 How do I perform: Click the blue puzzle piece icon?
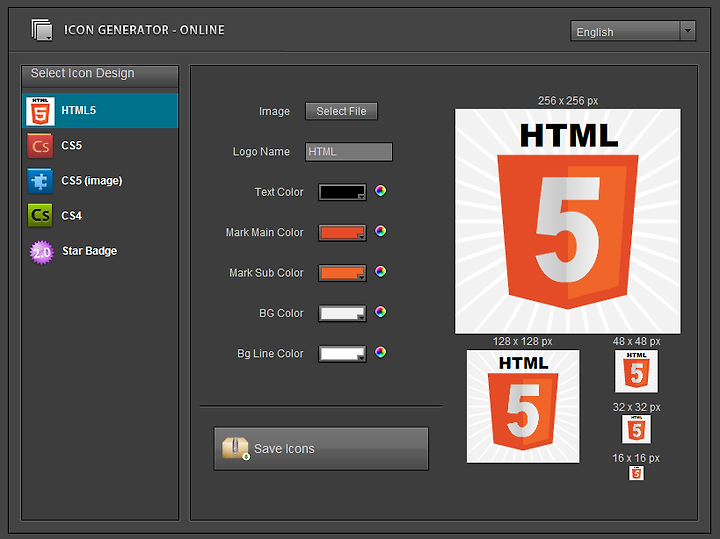pyautogui.click(x=40, y=181)
